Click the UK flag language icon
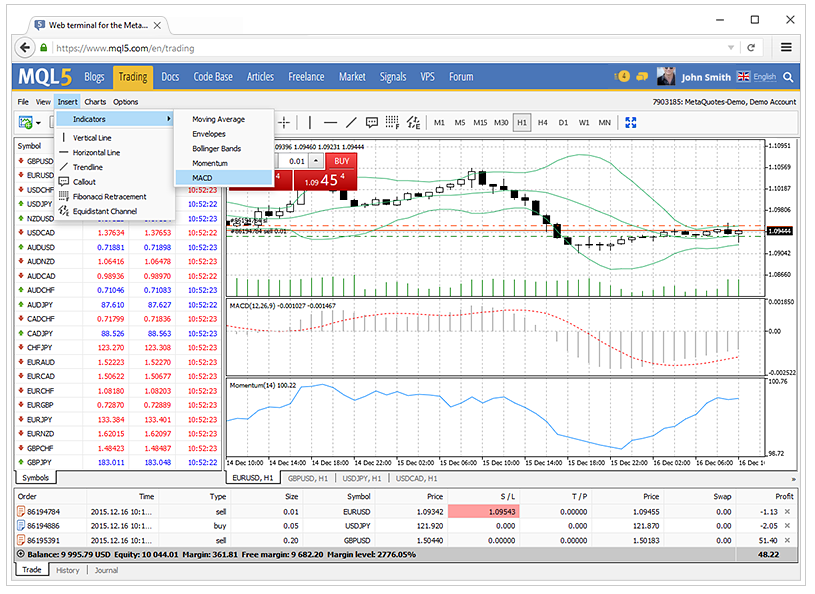Viewport: 815px width, 594px height. (x=744, y=77)
